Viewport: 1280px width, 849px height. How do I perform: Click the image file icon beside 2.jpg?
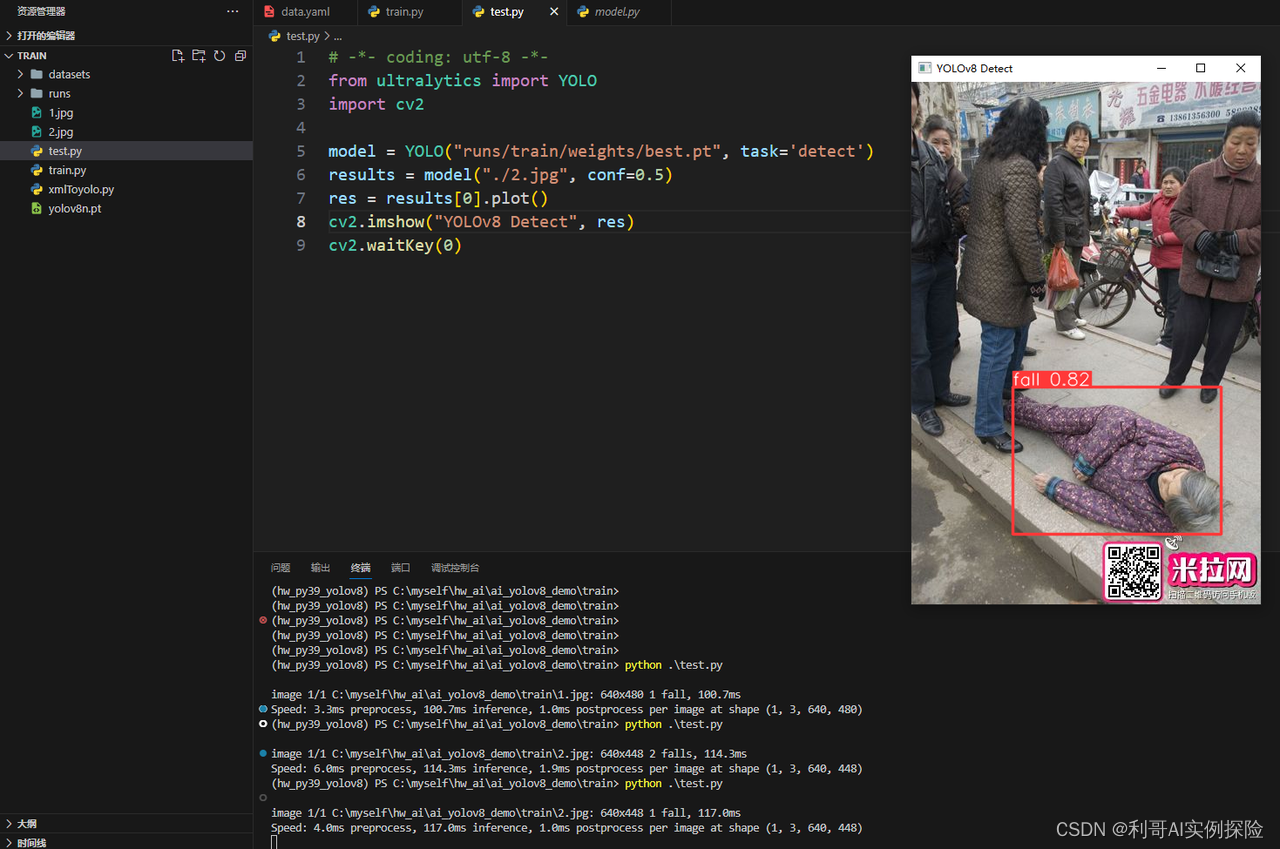pyautogui.click(x=37, y=132)
